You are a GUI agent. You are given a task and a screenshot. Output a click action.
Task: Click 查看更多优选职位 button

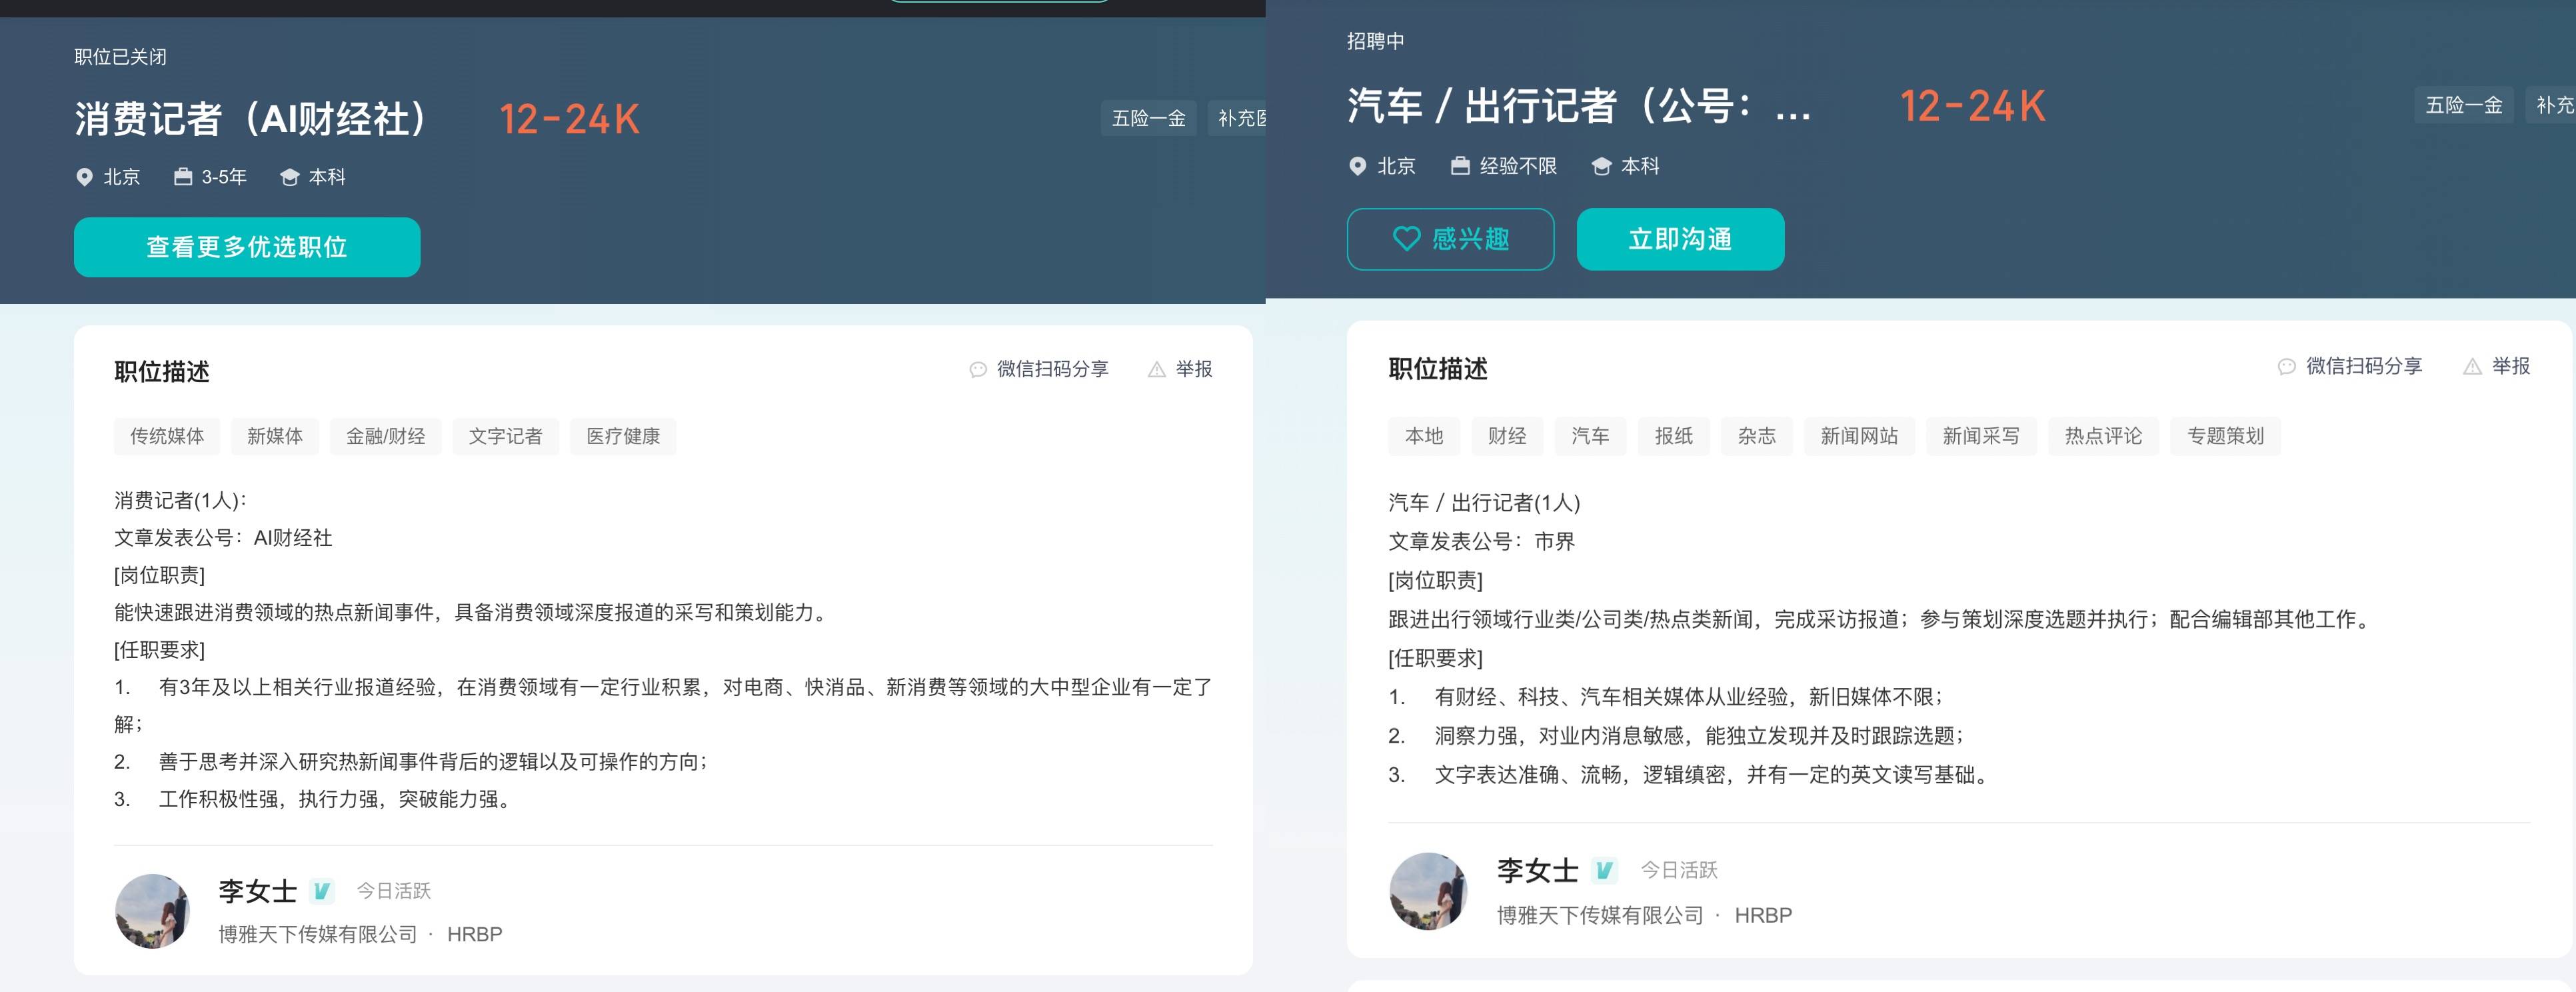coord(247,247)
